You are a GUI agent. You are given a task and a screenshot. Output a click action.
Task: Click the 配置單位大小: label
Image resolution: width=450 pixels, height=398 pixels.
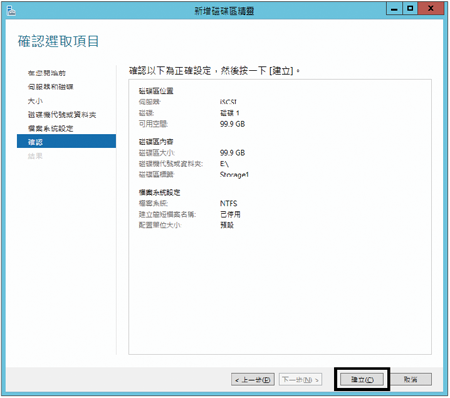tap(160, 225)
